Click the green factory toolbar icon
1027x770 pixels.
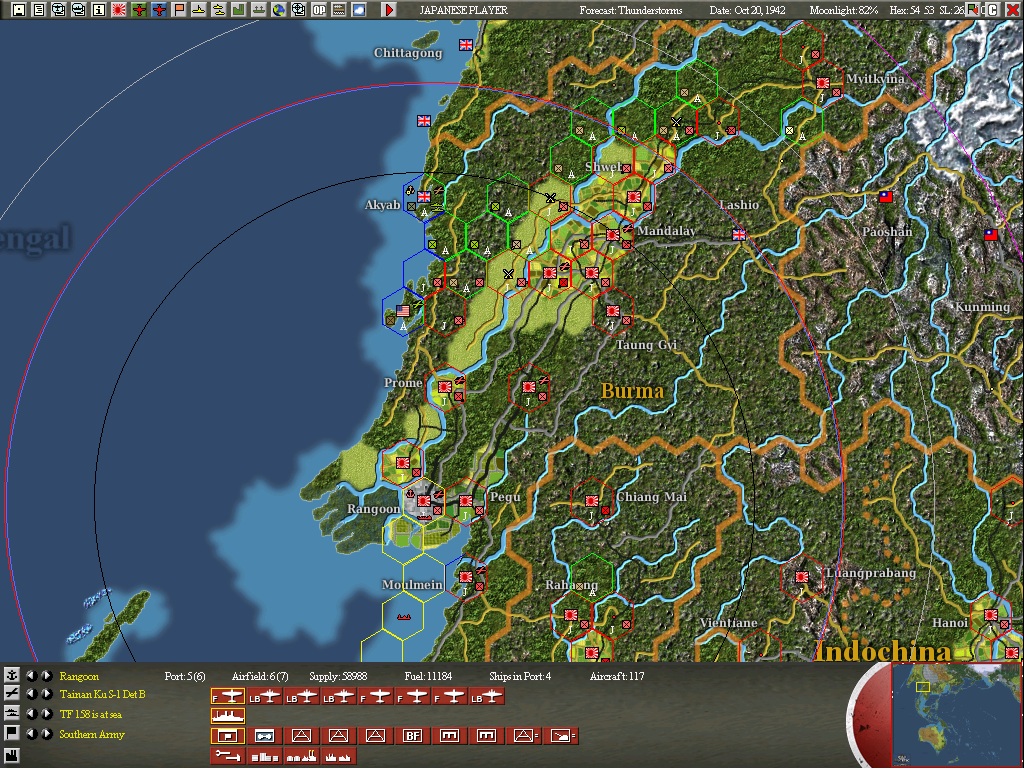pos(239,10)
